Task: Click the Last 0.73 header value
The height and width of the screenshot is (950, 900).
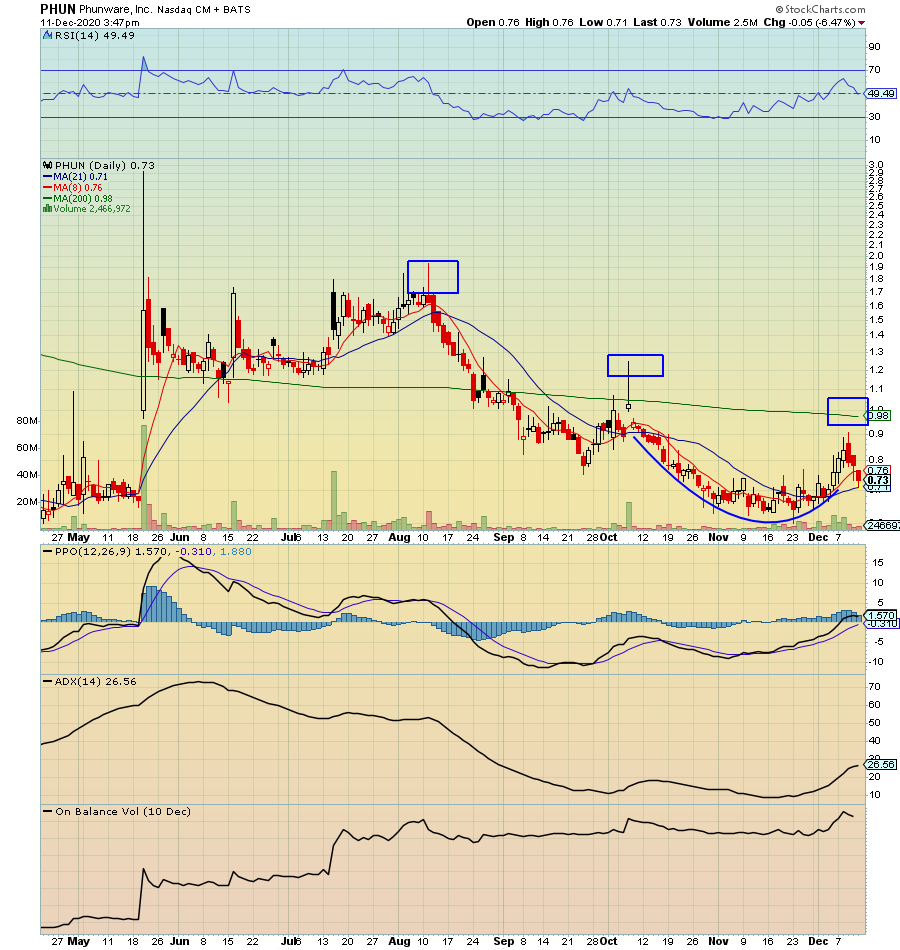Action: (x=658, y=22)
